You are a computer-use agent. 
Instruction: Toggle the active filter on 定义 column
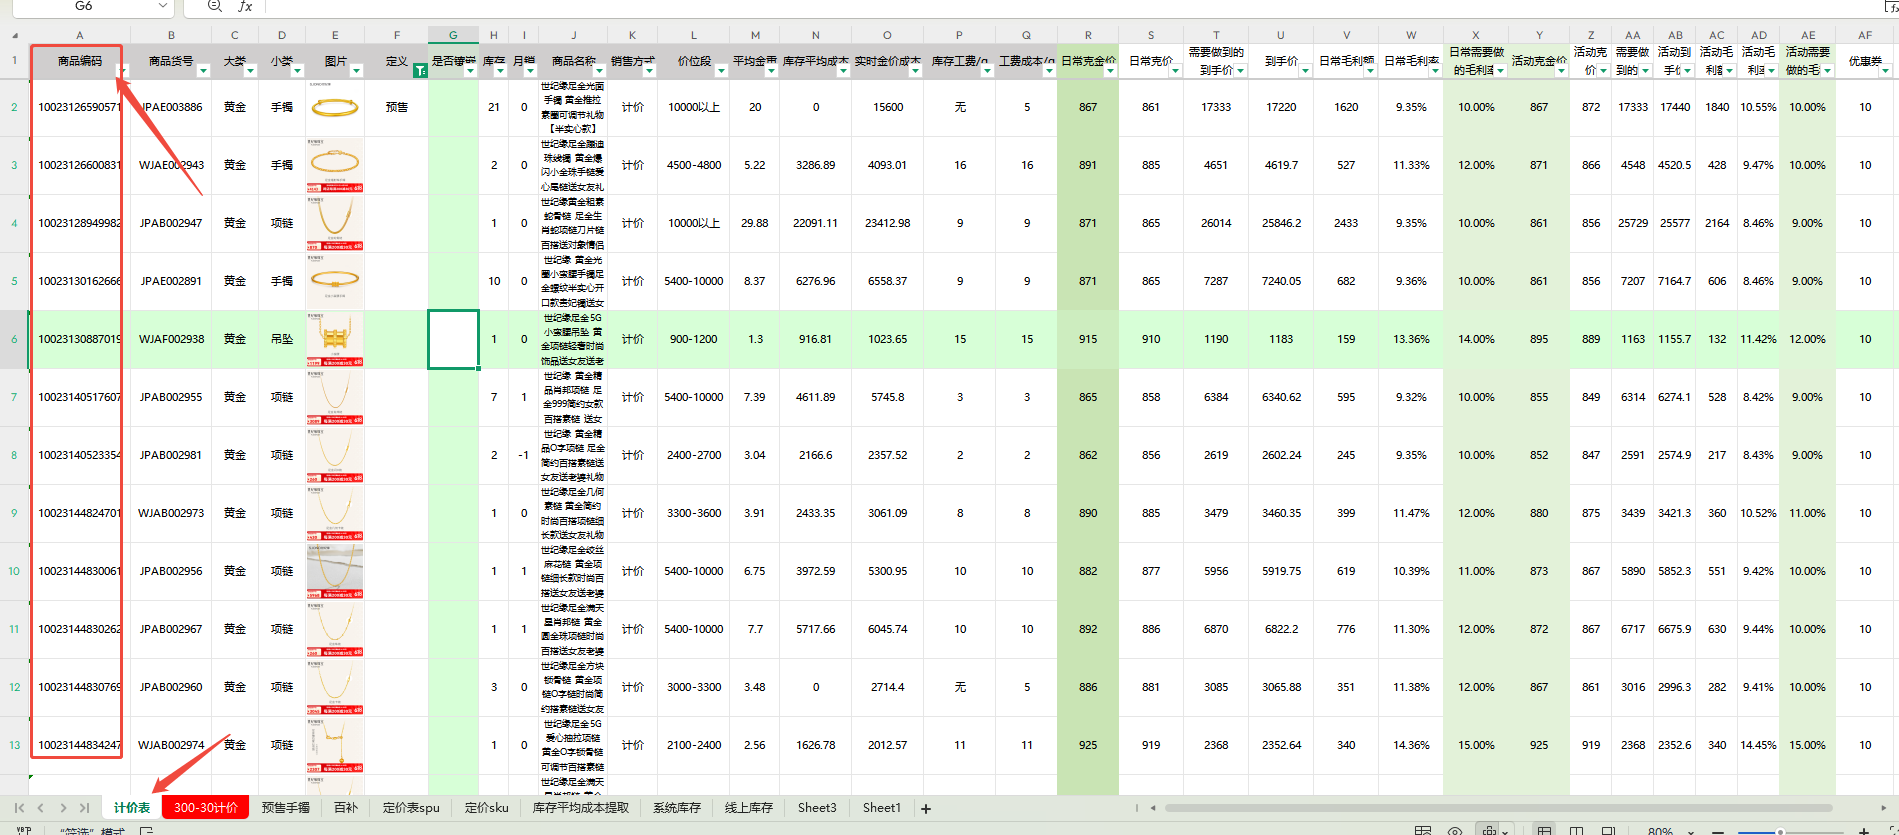tap(420, 71)
